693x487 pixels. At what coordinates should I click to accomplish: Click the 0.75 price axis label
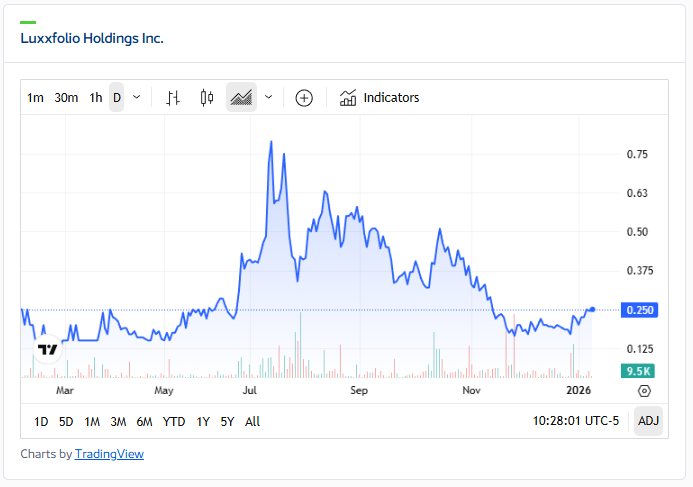637,154
